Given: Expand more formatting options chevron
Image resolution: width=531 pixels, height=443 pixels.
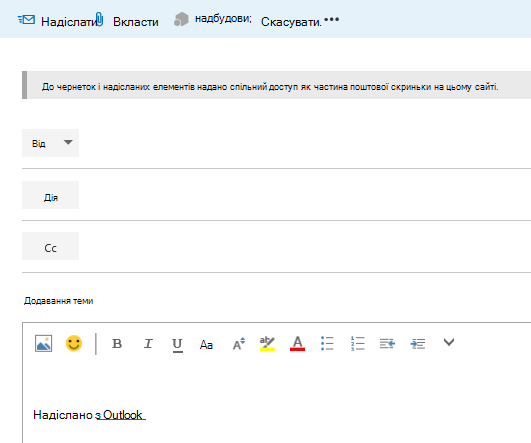Looking at the screenshot, I should pos(449,342).
